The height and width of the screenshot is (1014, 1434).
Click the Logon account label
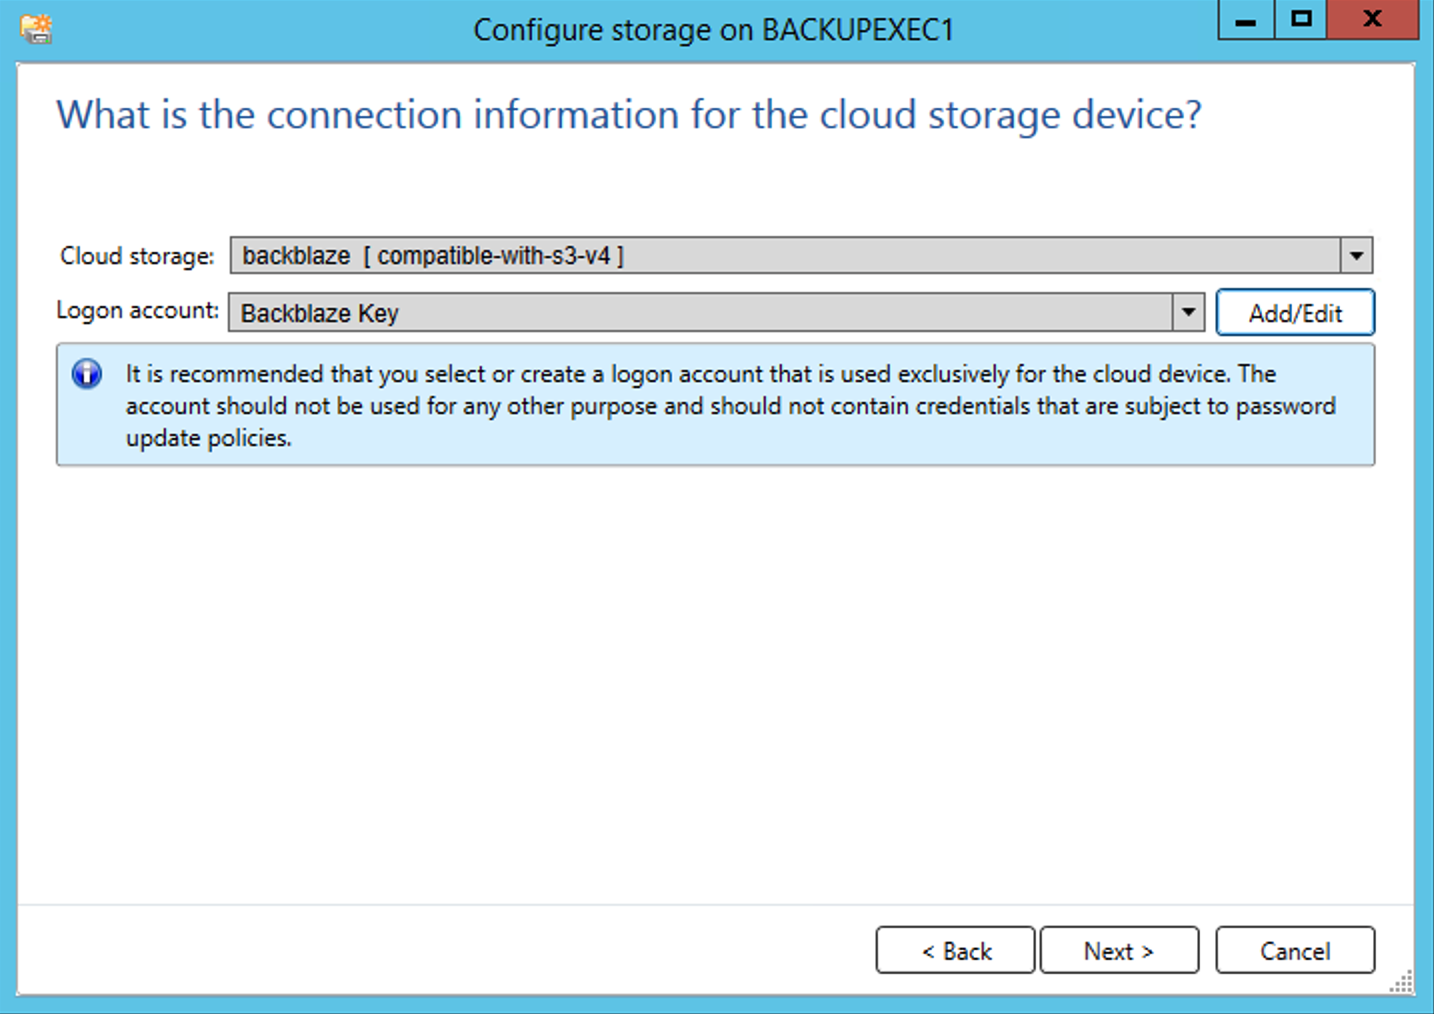(x=137, y=311)
